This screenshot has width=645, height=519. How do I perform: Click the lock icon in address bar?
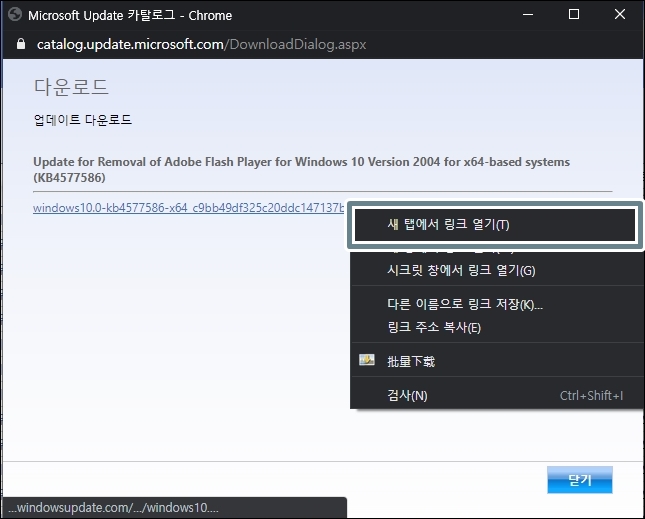[21, 44]
